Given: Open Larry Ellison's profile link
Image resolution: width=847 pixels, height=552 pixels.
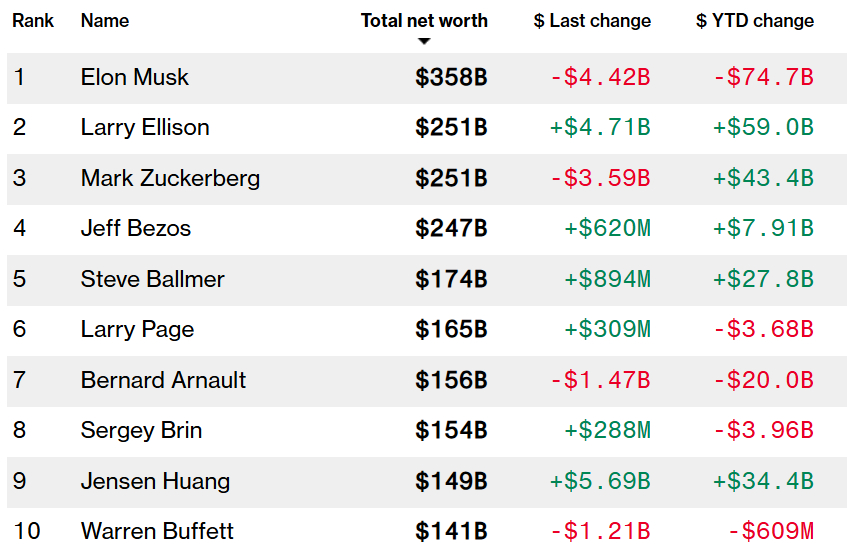Looking at the screenshot, I should [x=145, y=127].
